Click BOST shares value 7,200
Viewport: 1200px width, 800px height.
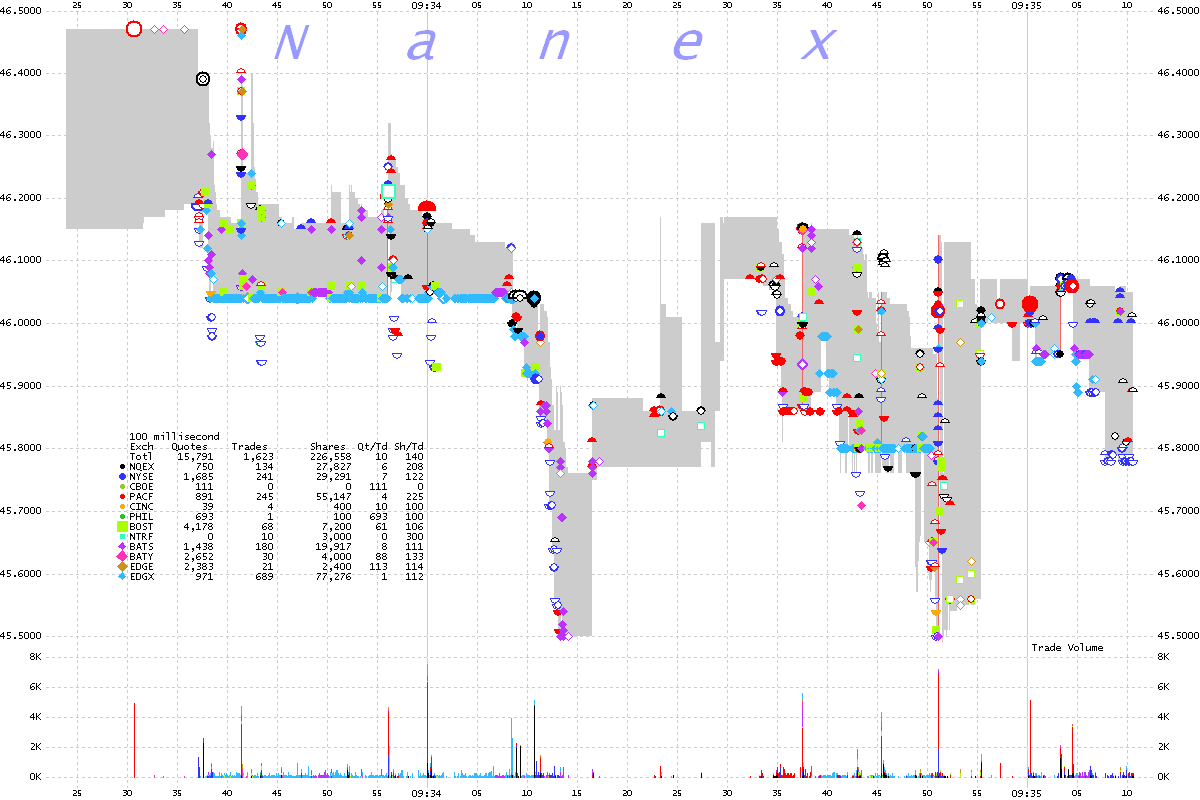337,525
